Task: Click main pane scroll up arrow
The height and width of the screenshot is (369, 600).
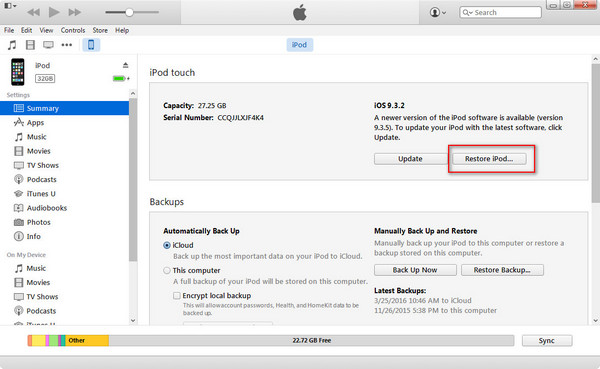Action: click(x=595, y=59)
